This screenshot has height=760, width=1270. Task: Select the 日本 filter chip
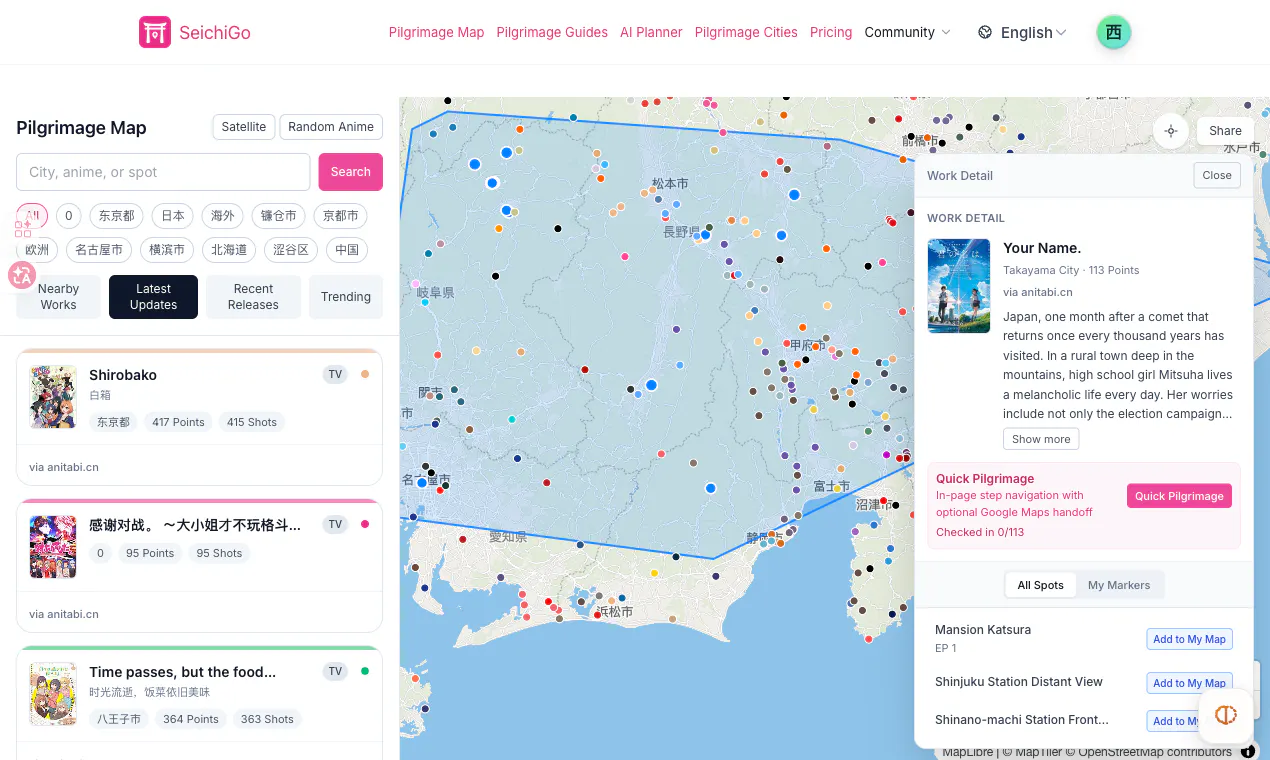tap(173, 216)
